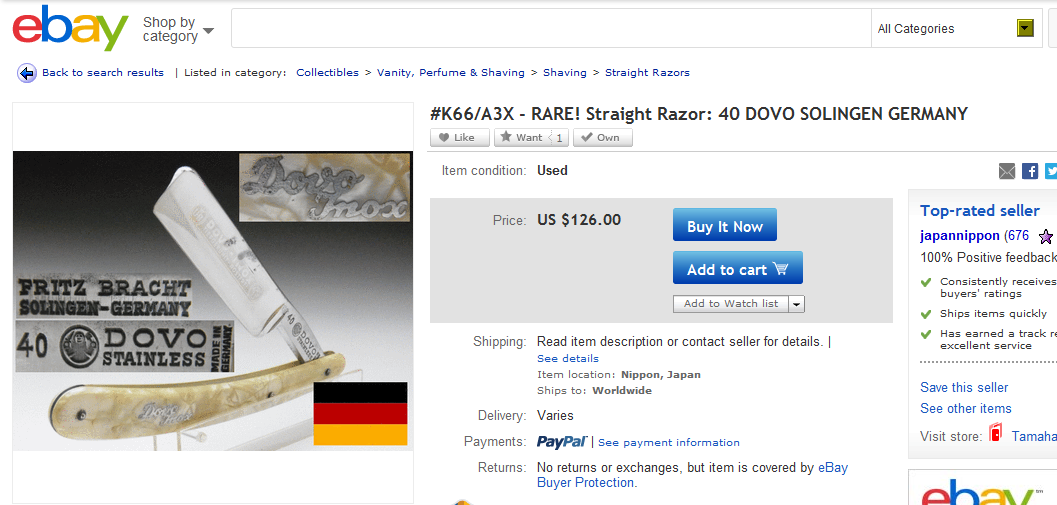
Task: Click the Tamaha store icon
Action: [x=996, y=433]
